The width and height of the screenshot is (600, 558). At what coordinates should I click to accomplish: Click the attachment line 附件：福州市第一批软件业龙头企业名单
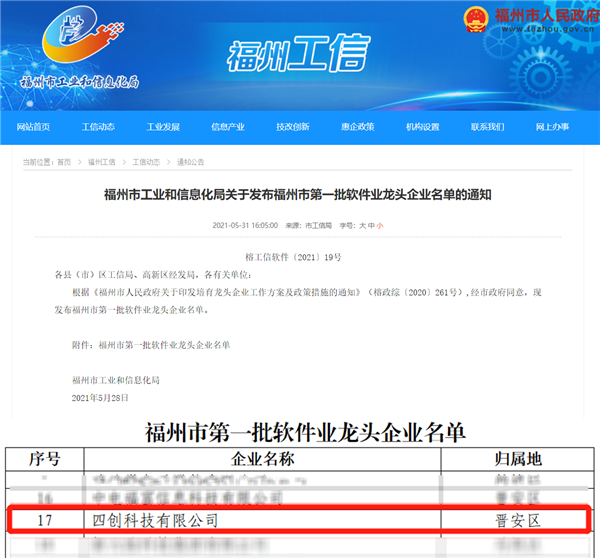point(151,345)
